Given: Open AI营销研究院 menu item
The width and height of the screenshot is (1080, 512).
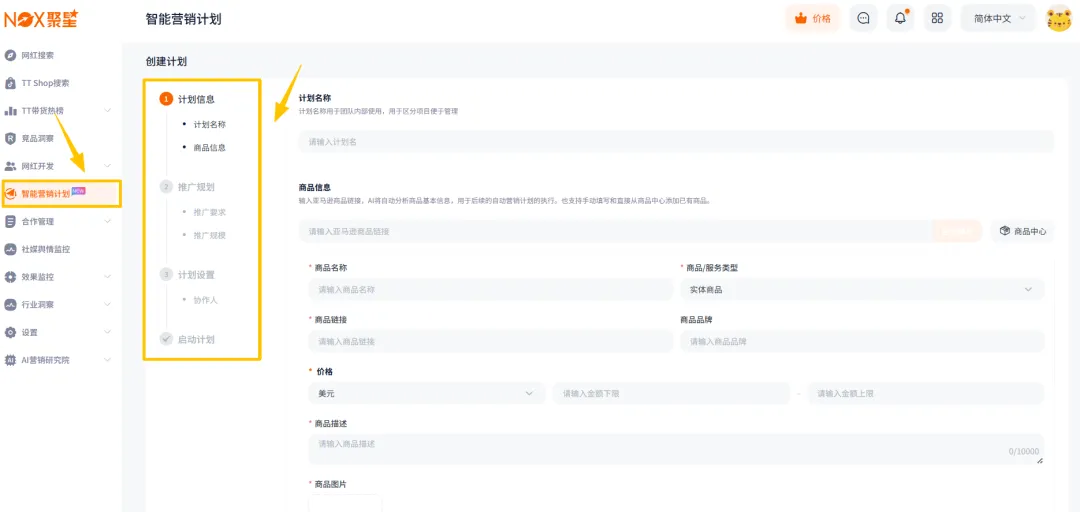Looking at the screenshot, I should point(45,360).
